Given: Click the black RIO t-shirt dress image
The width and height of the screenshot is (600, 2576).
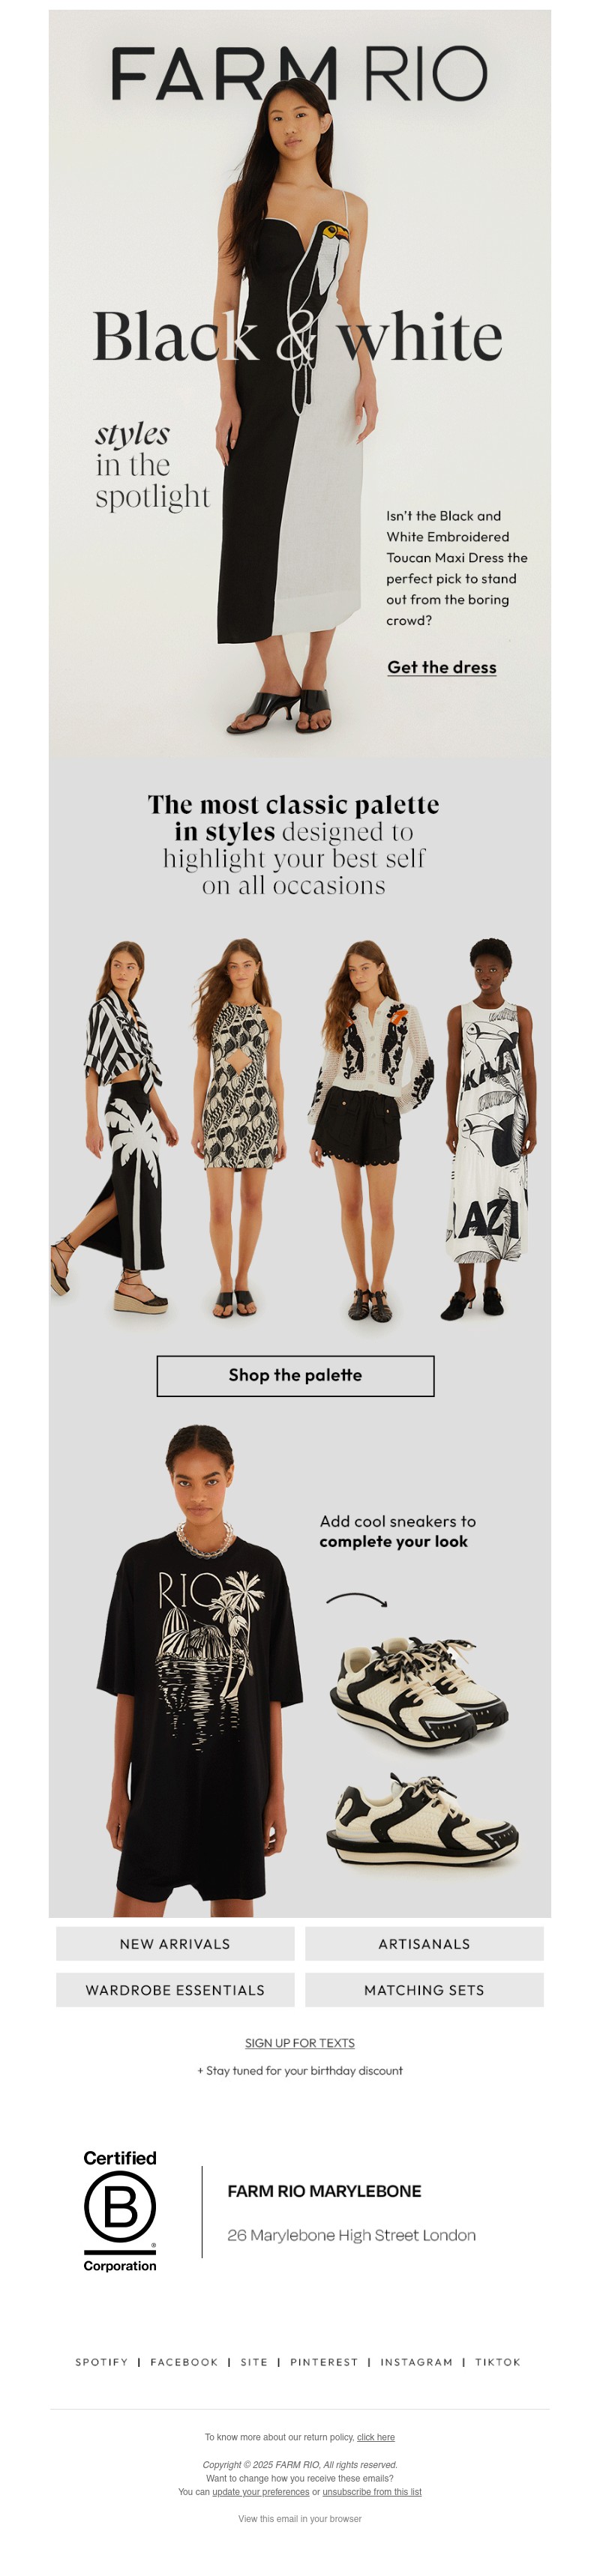Looking at the screenshot, I should [200, 1665].
